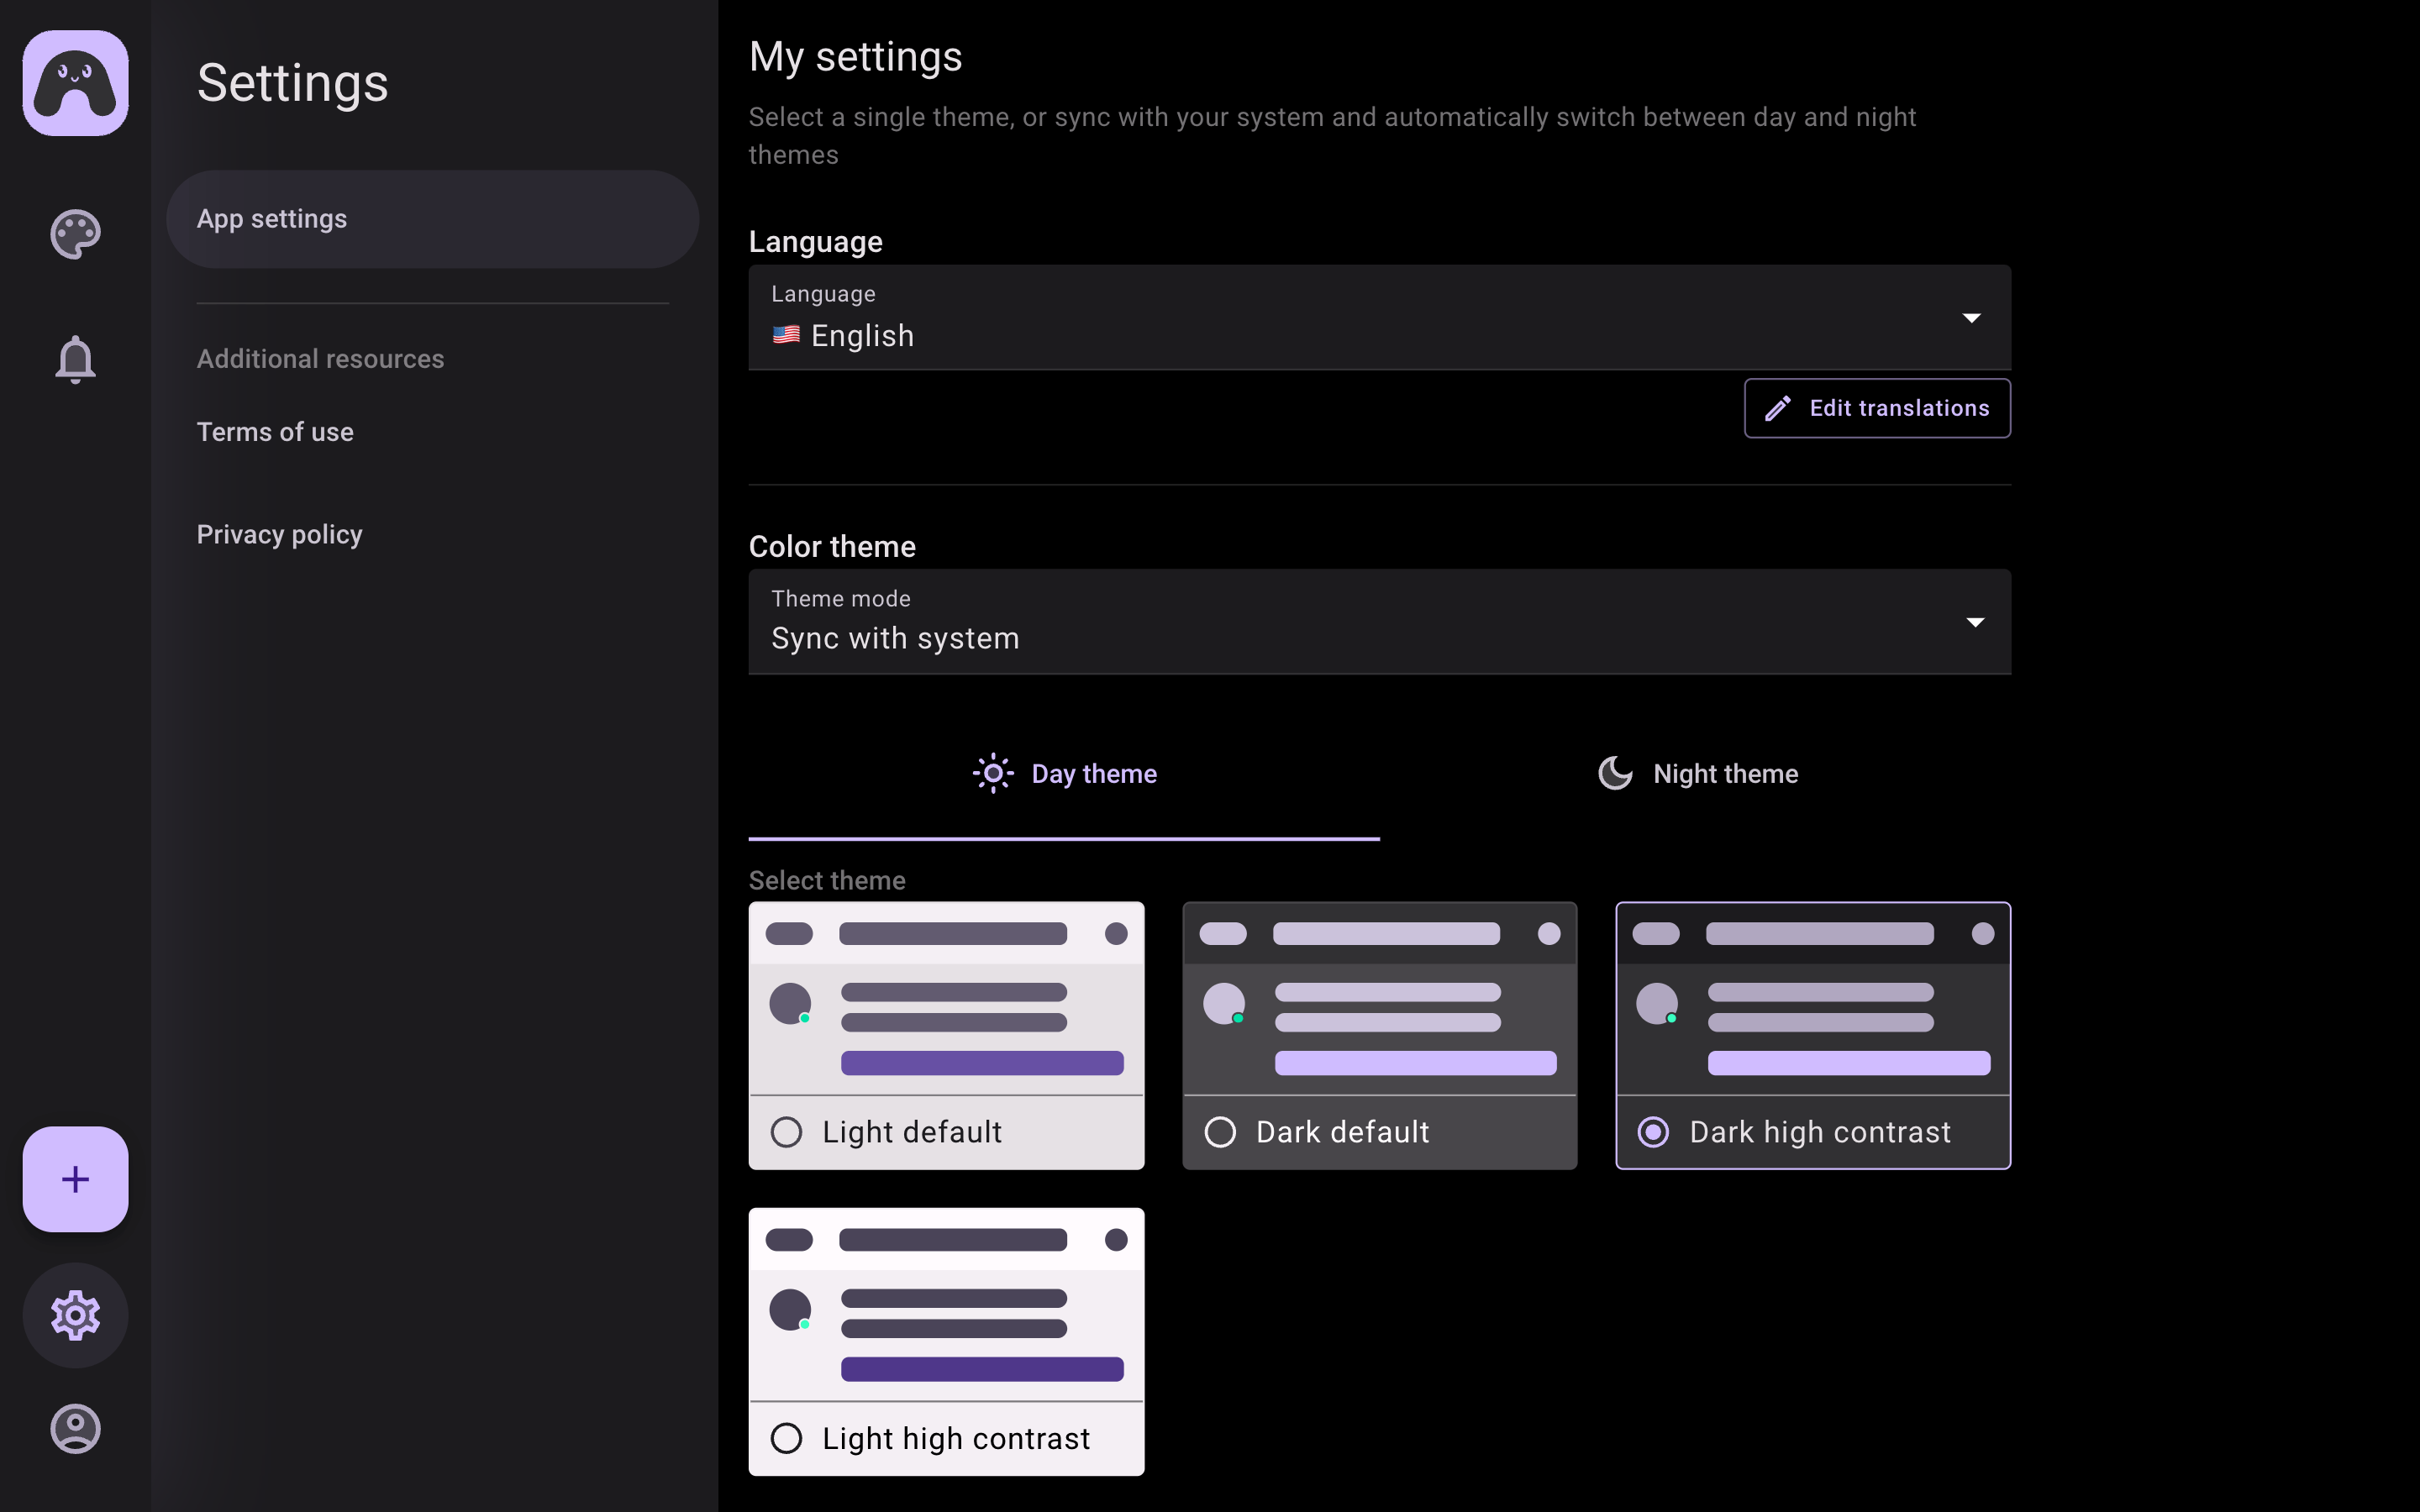Viewport: 2420px width, 1512px height.
Task: Click the Edit translations button
Action: 1877,408
